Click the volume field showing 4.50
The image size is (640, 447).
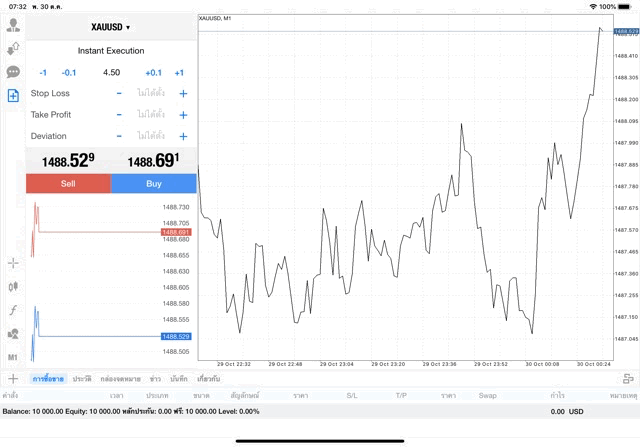click(111, 72)
